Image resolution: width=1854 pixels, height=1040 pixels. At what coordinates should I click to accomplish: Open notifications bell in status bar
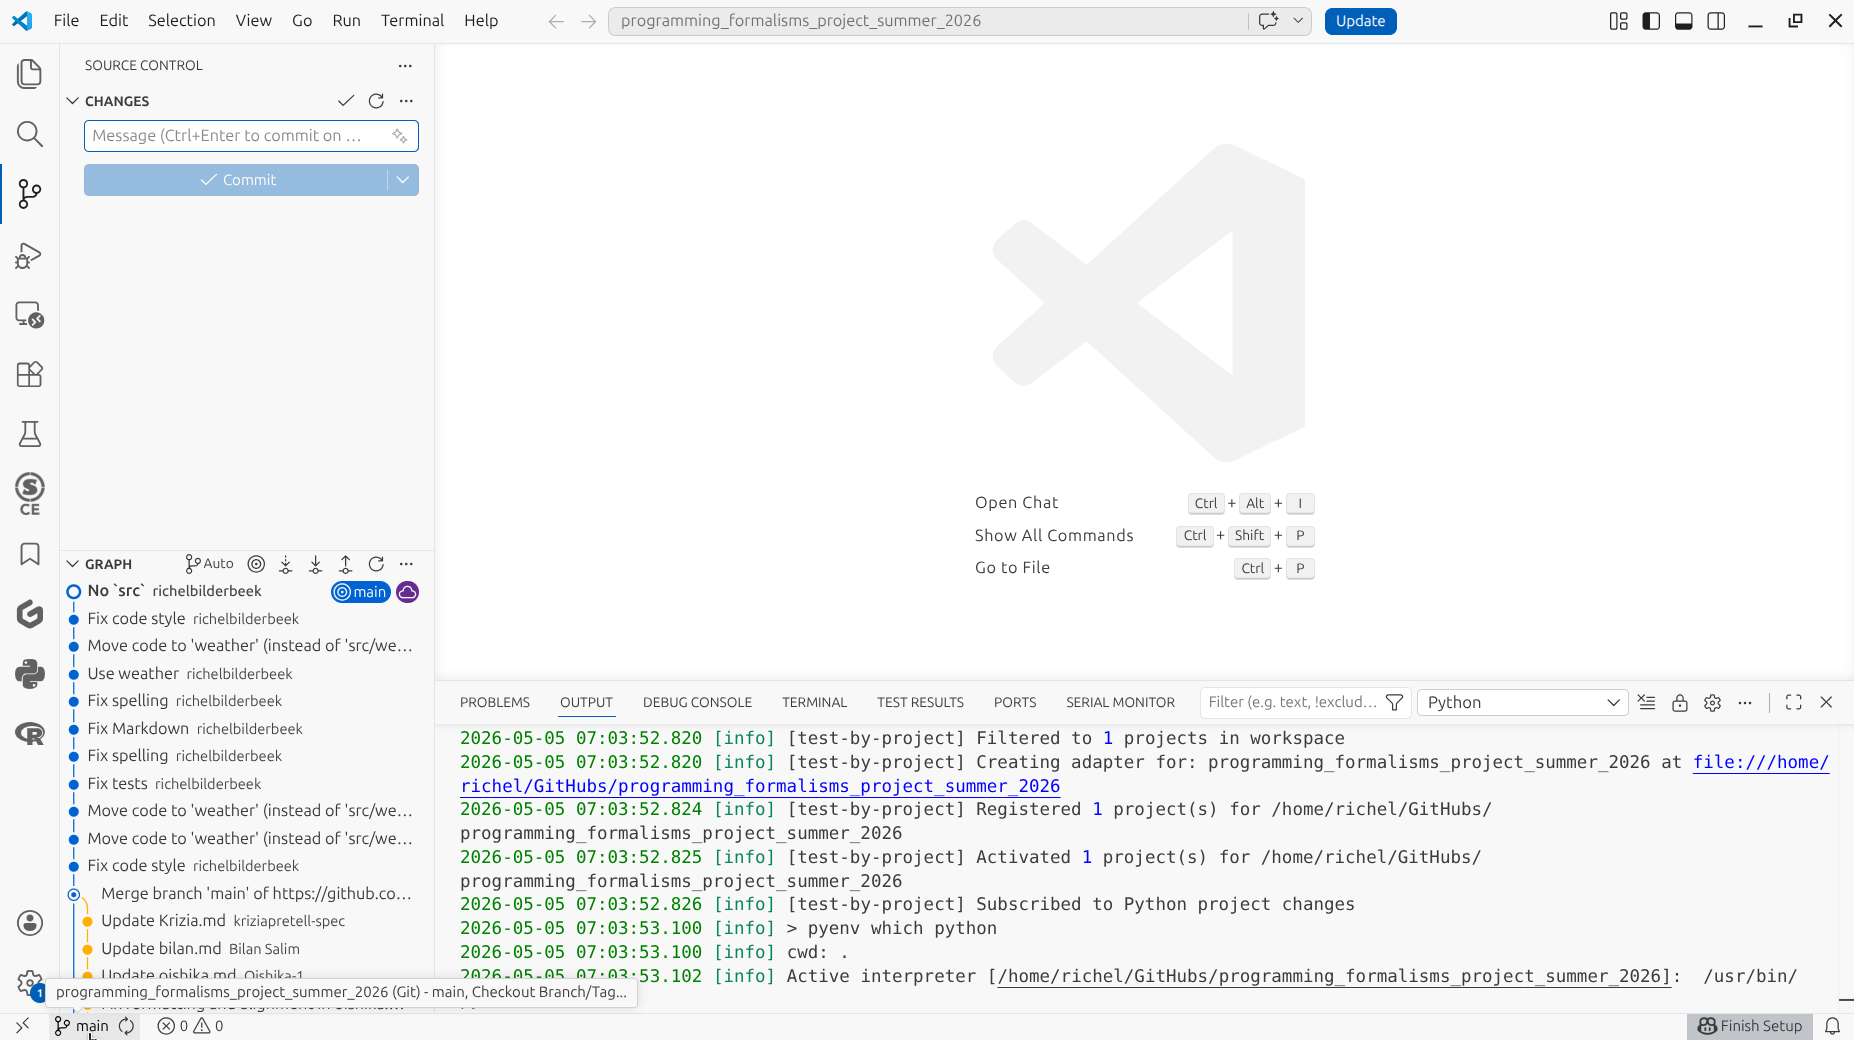tap(1832, 1026)
